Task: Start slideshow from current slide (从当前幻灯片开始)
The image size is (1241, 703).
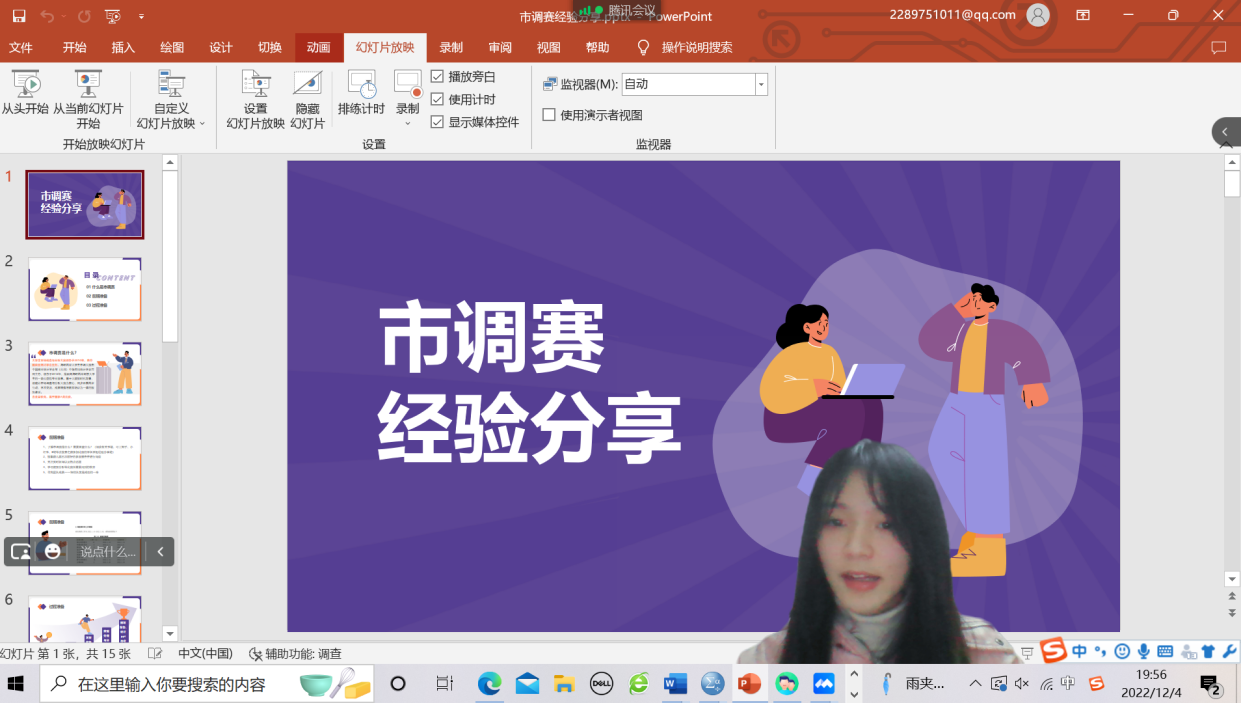Action: click(88, 86)
